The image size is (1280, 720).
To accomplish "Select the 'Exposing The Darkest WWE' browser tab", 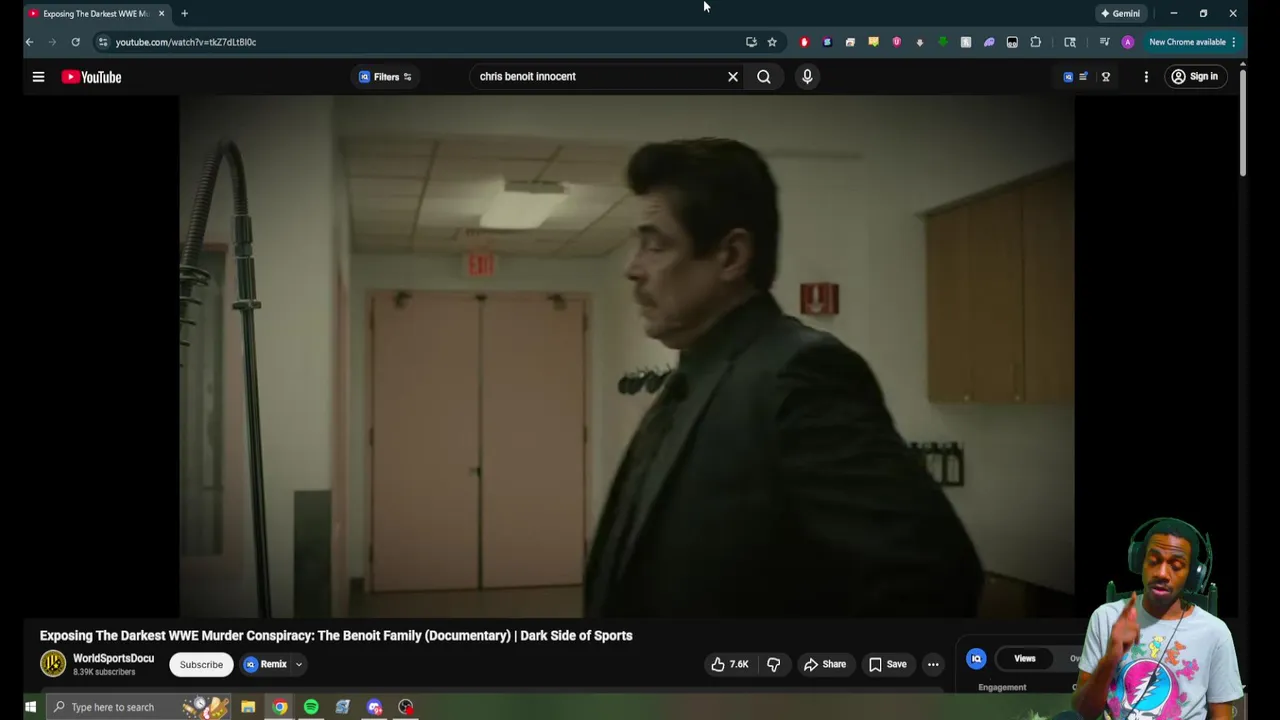I will 95,13.
